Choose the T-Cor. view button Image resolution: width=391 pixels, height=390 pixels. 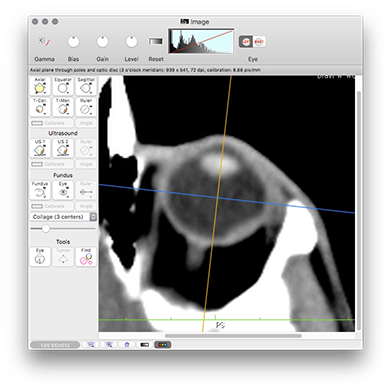[x=40, y=107]
